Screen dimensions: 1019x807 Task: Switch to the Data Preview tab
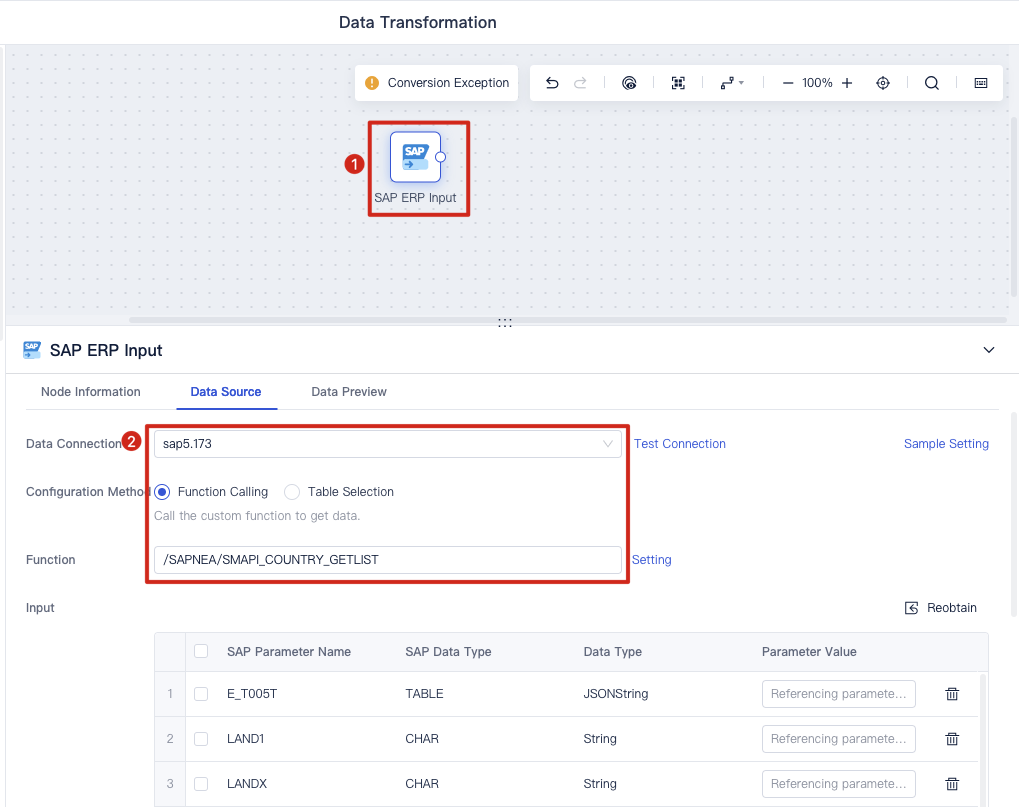(348, 391)
